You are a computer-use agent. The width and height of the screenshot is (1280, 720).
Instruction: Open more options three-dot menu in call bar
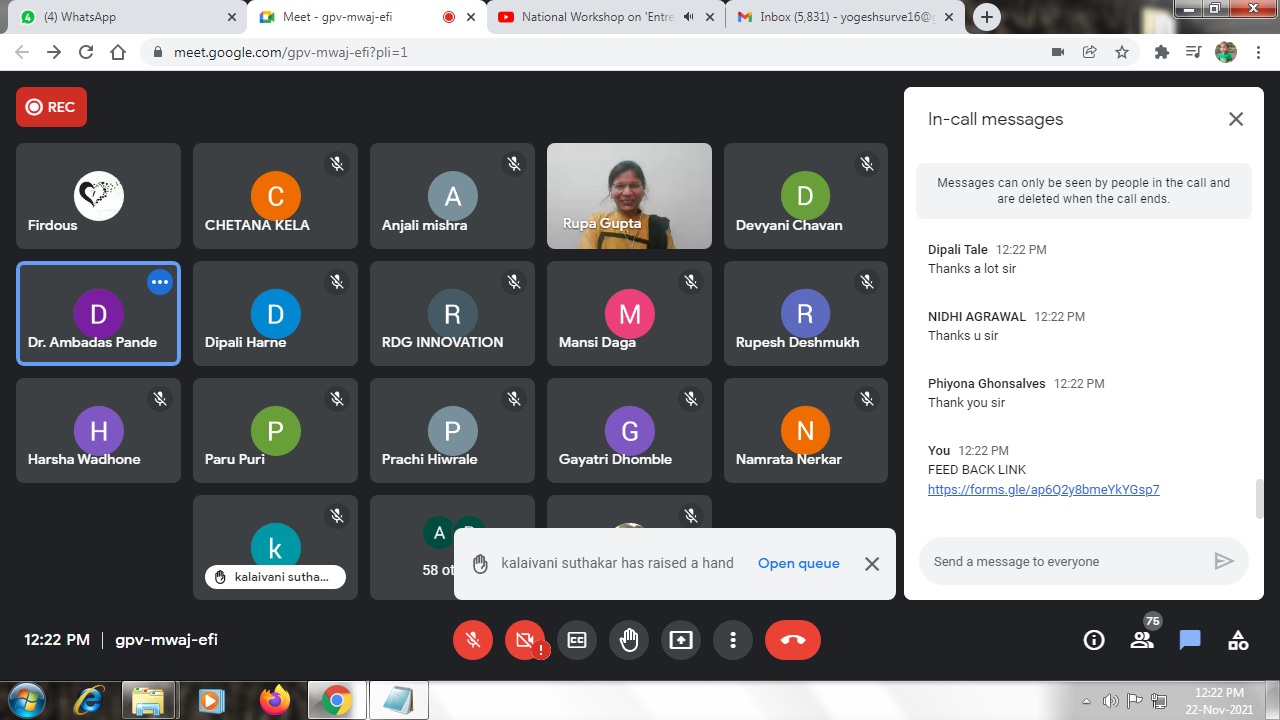click(x=733, y=640)
